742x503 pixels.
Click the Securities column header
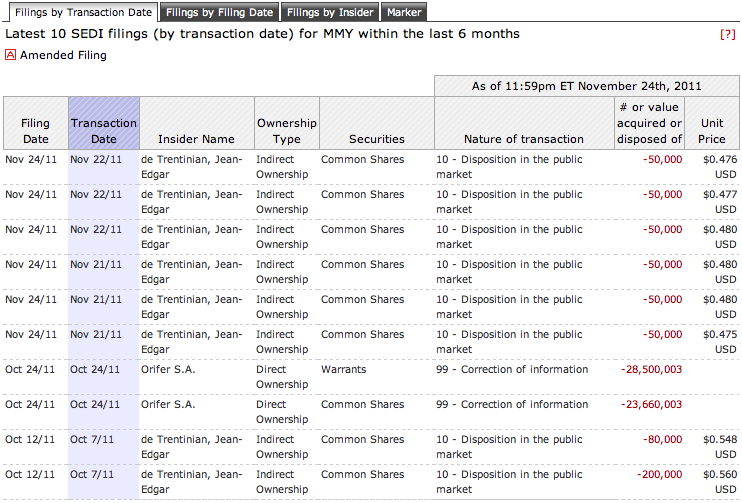[376, 139]
